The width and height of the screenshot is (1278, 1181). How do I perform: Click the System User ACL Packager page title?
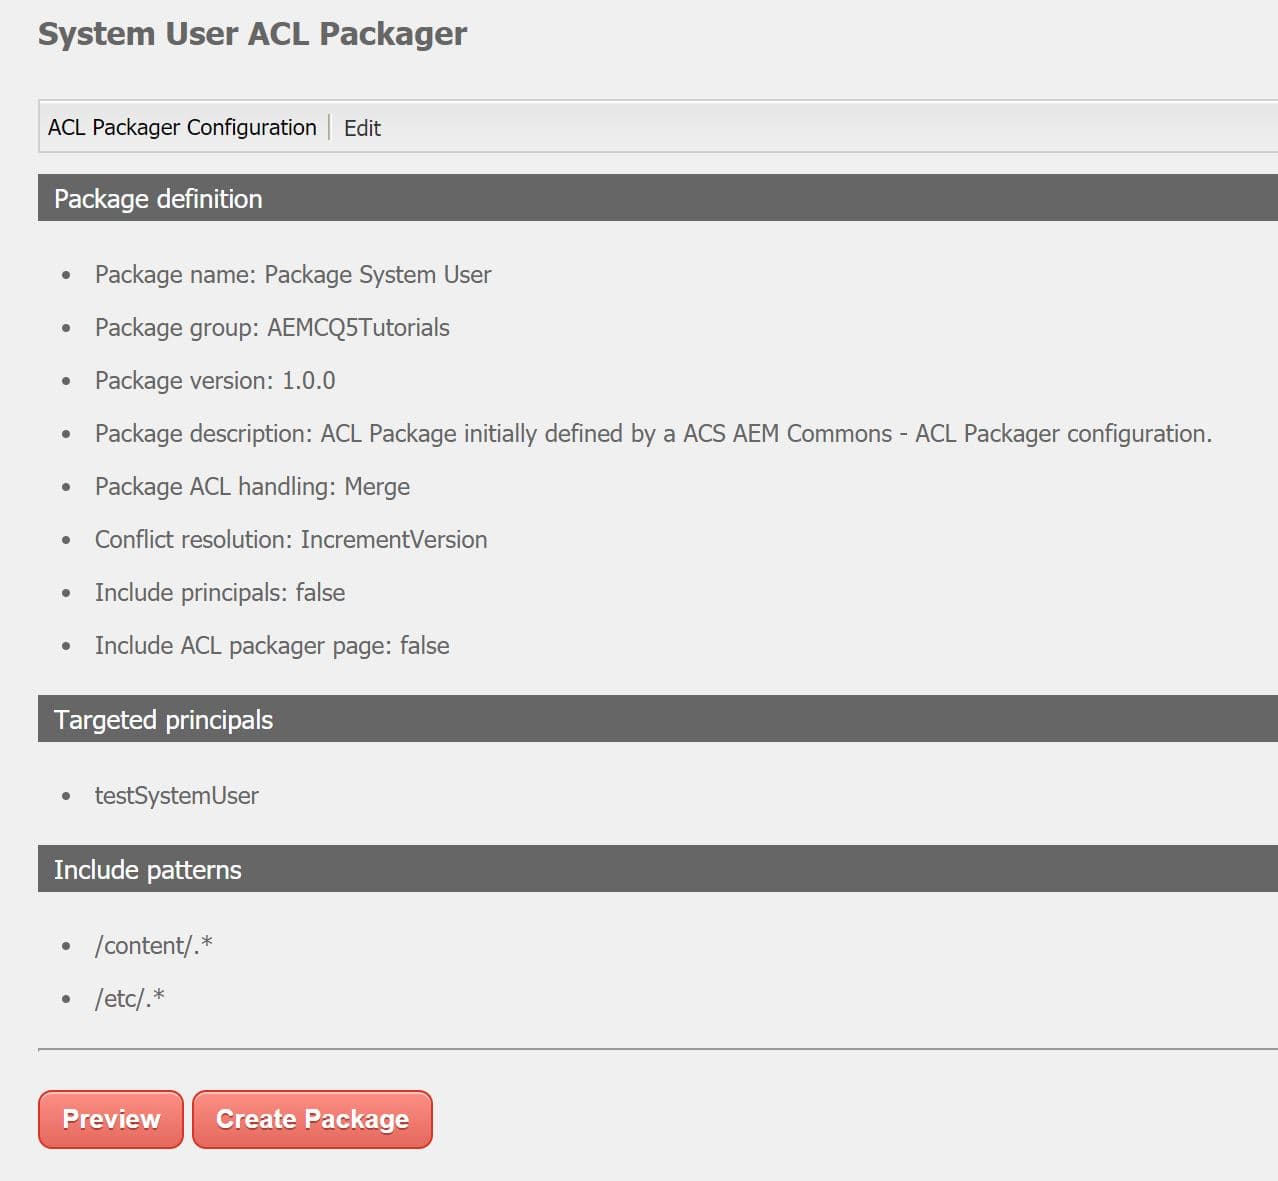pos(252,33)
